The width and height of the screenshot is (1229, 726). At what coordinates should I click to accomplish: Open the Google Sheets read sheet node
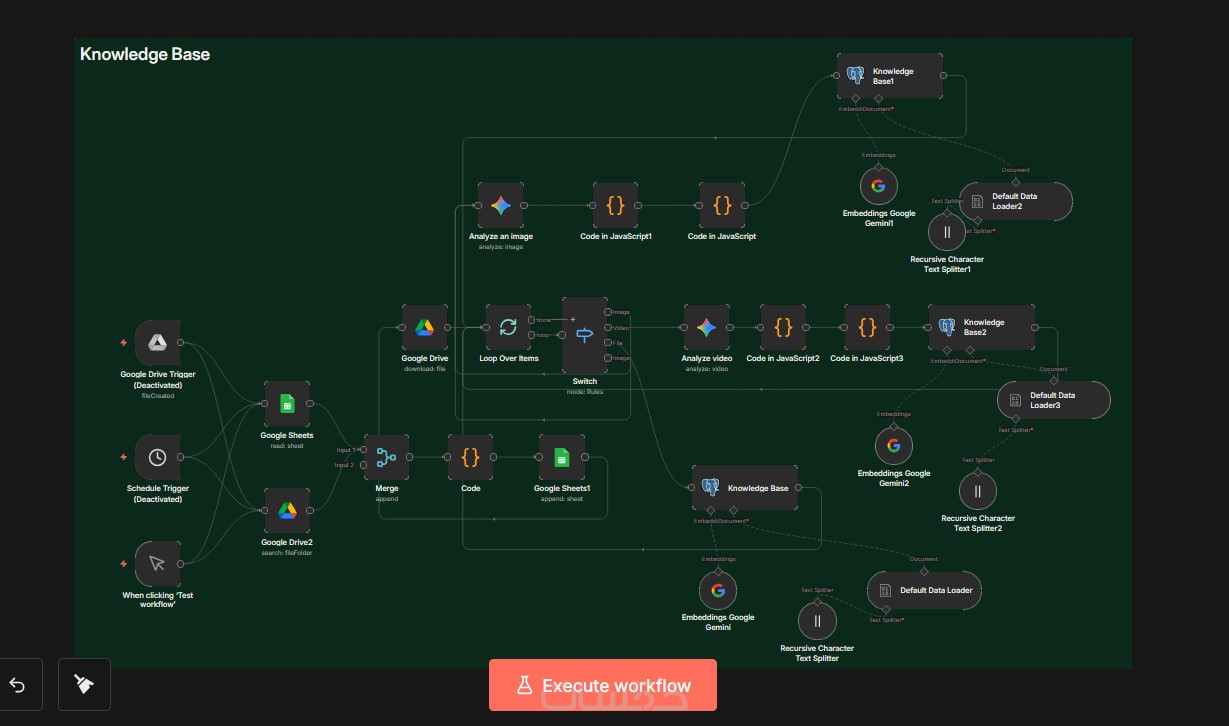coord(287,404)
